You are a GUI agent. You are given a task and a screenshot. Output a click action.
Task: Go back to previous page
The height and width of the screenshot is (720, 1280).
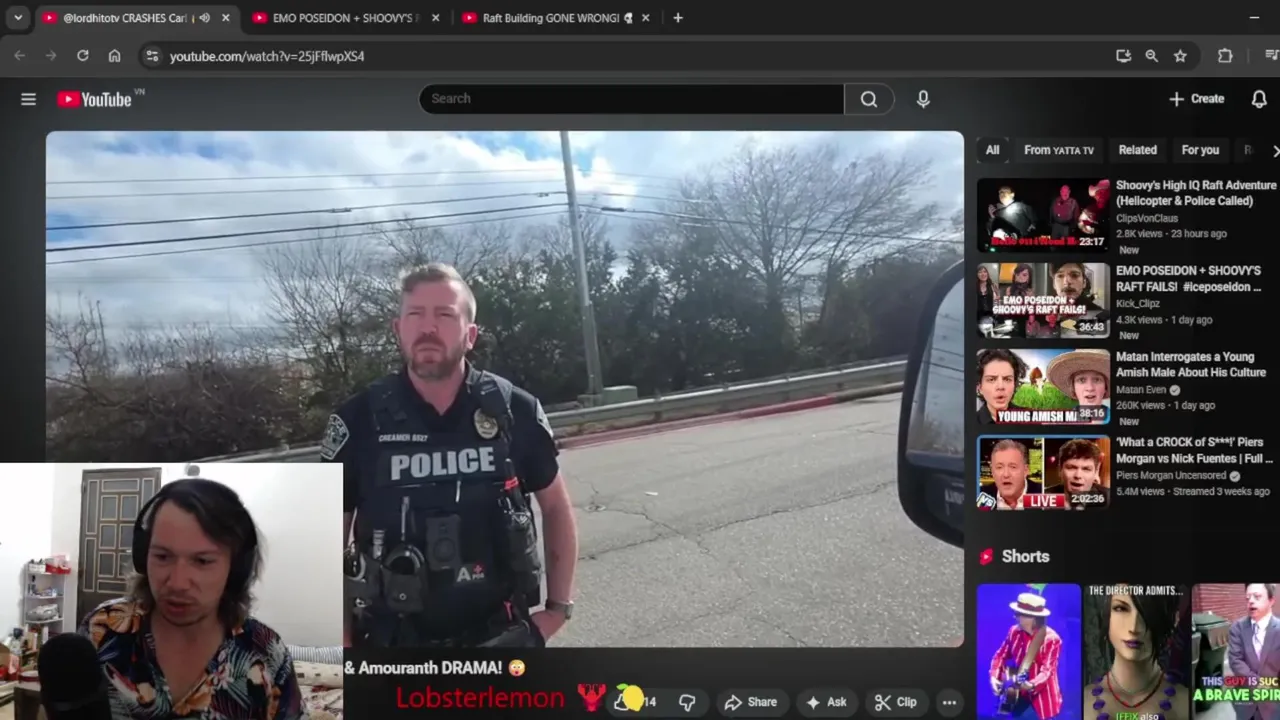click(x=20, y=56)
